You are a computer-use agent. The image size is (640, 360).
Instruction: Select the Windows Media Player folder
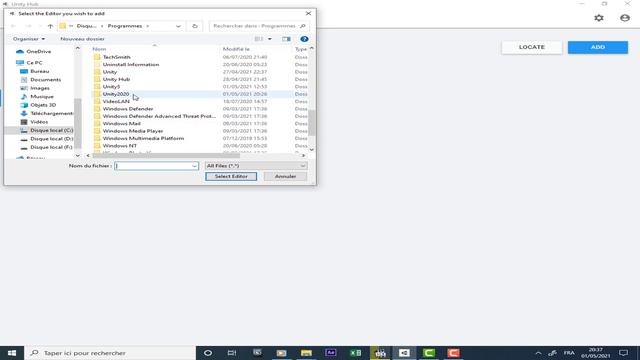click(133, 131)
